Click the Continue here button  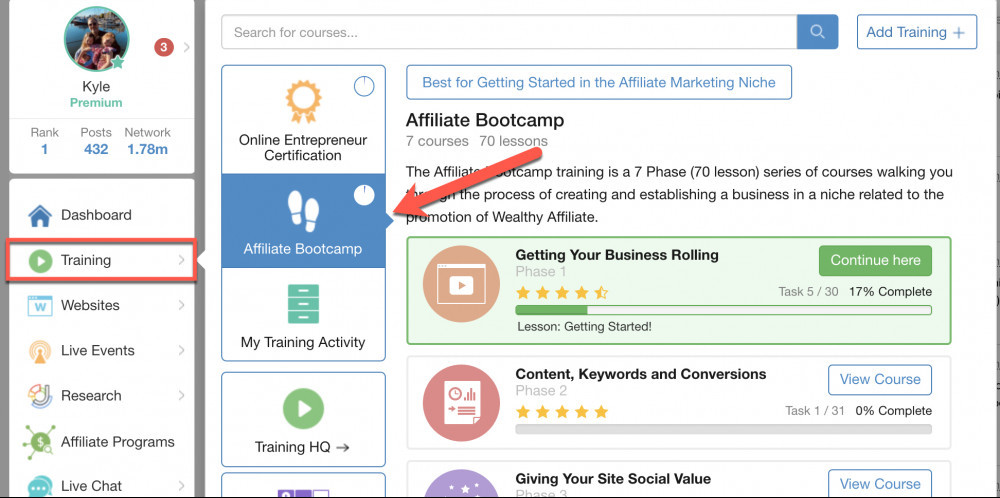[875, 260]
